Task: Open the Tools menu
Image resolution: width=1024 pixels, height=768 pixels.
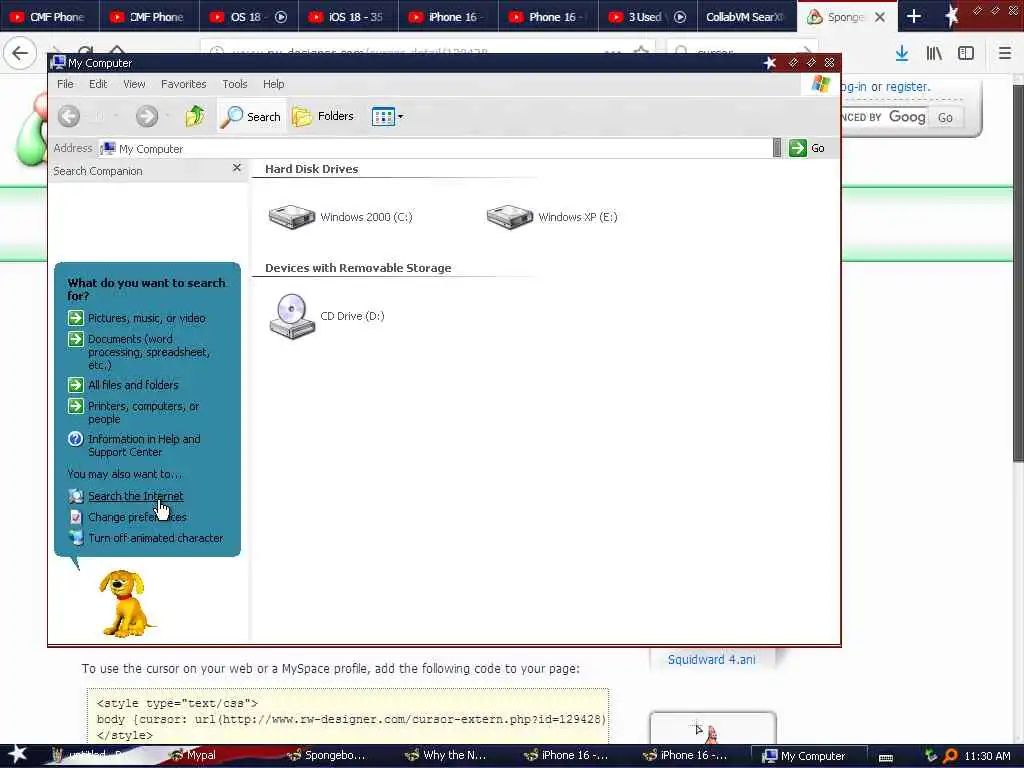Action: (234, 84)
